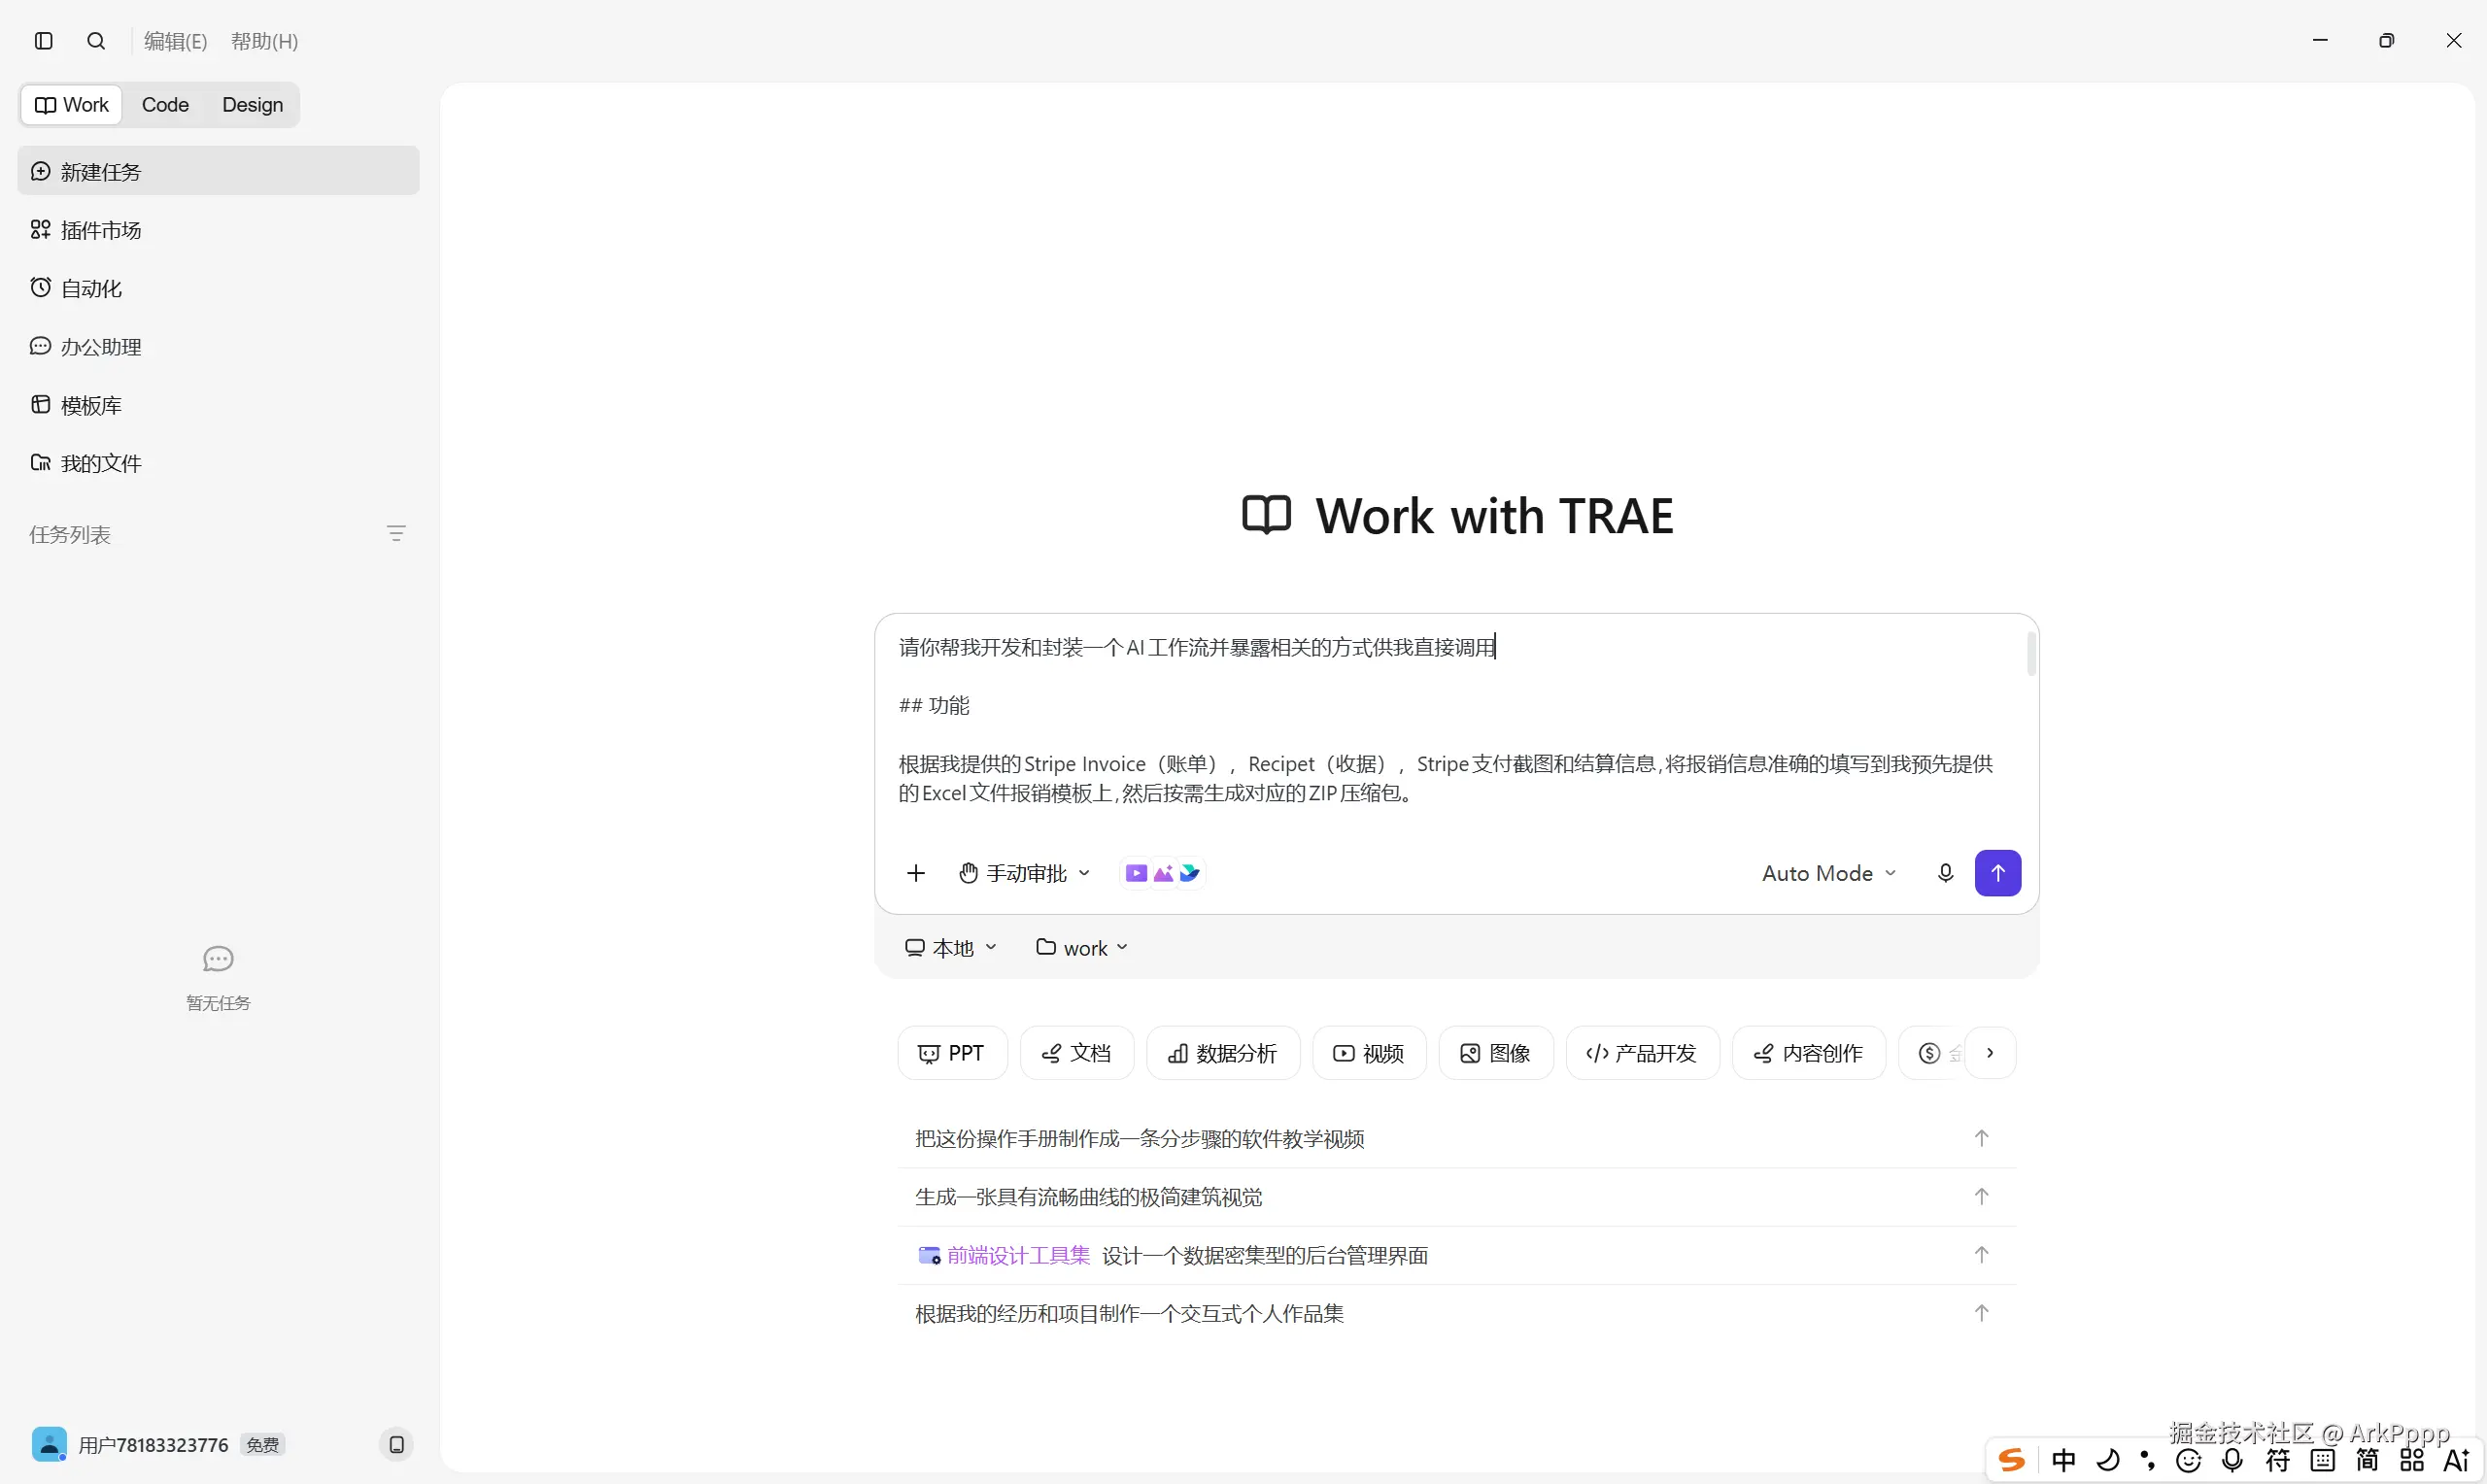Select 新建任务 in the sidebar
Viewport: 2487px width, 1484px height.
[218, 171]
